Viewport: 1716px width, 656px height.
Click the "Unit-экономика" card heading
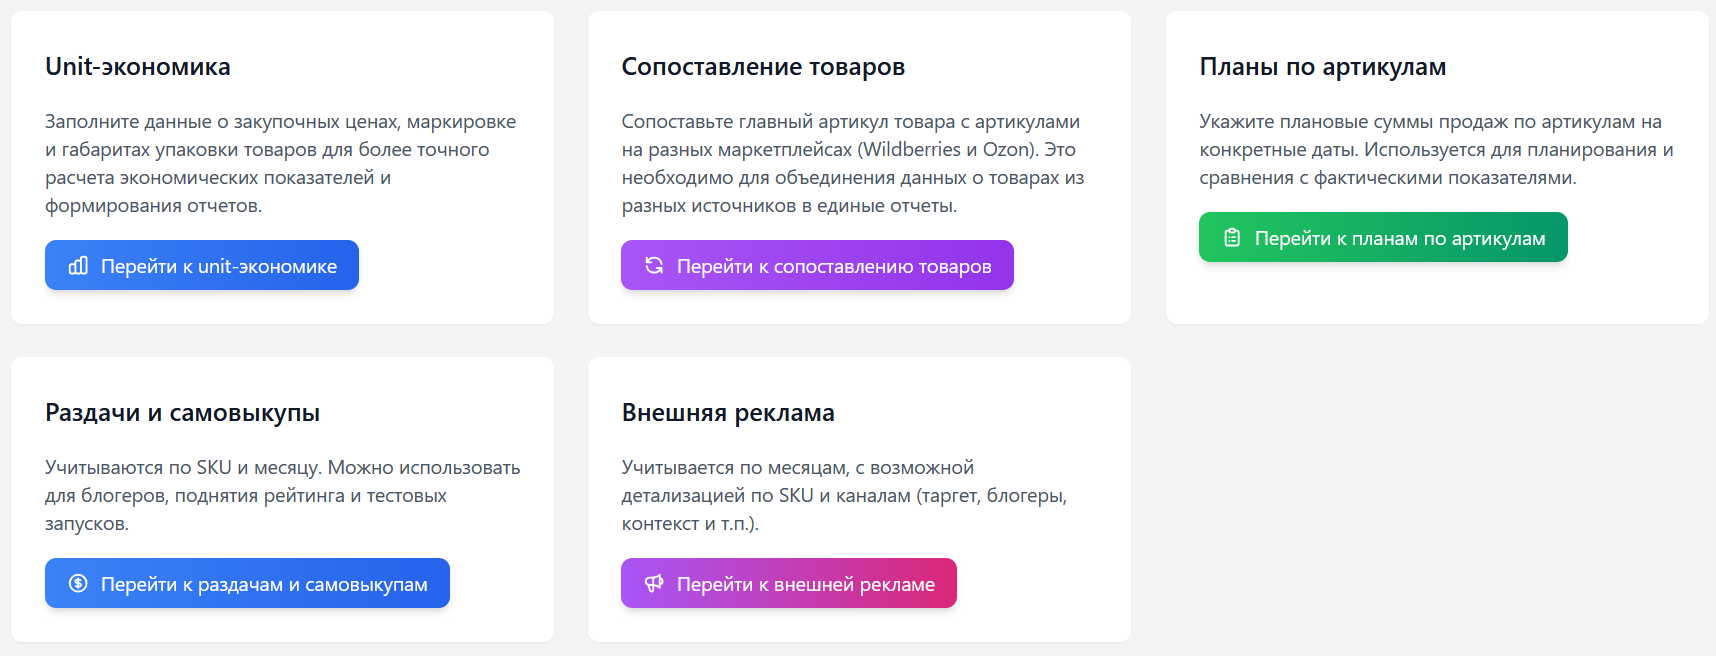click(137, 66)
